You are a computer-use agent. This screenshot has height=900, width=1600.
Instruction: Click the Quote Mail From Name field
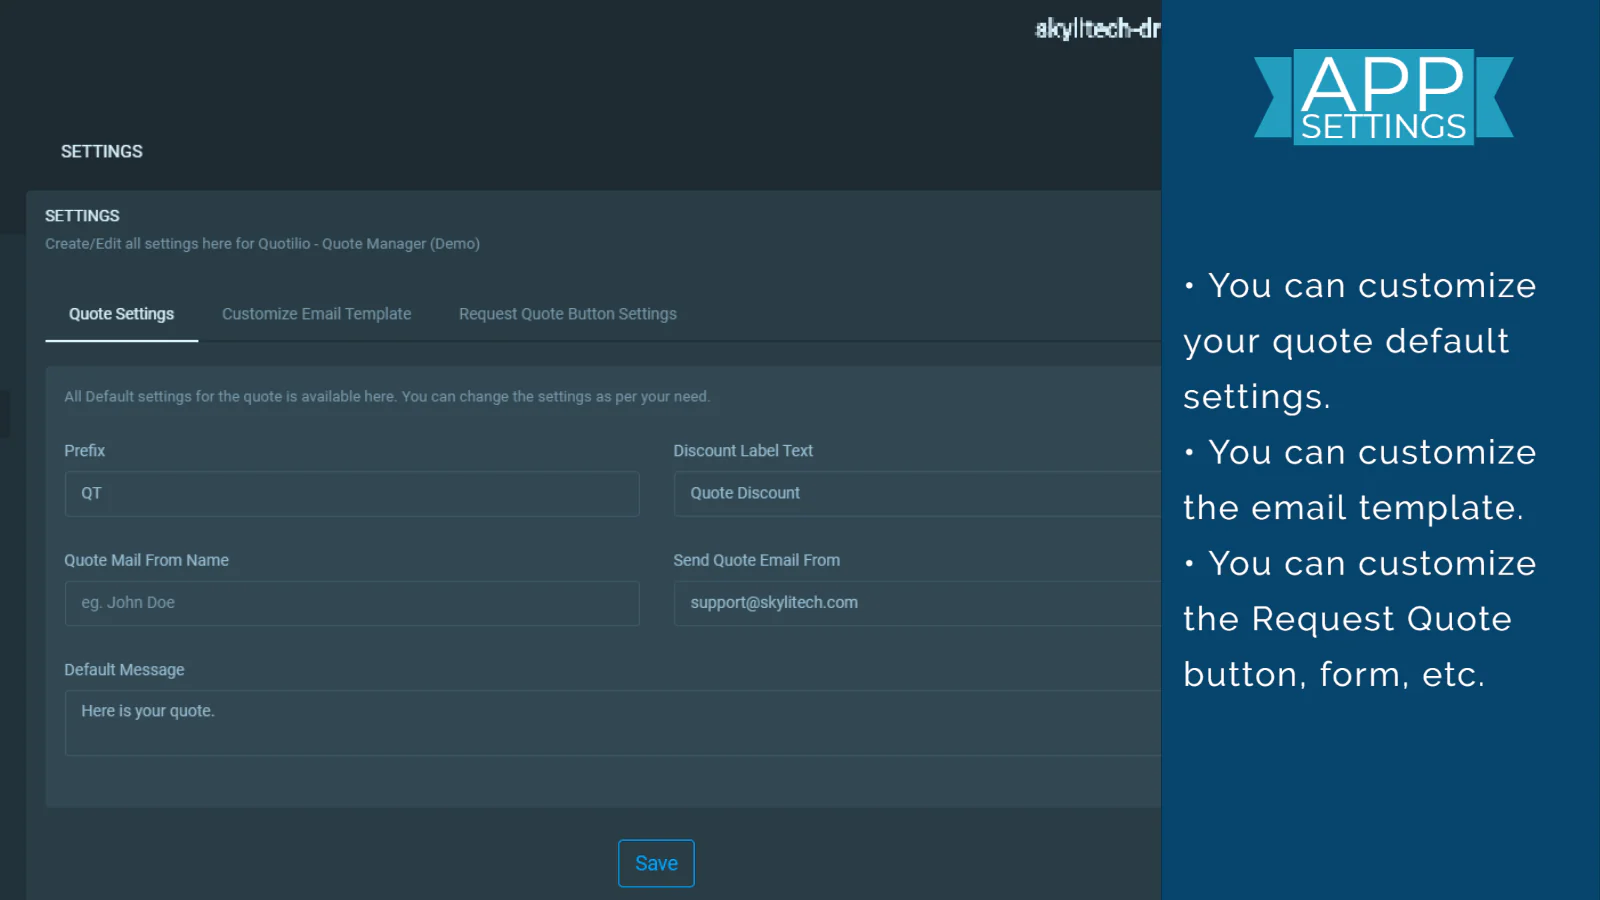tap(351, 603)
